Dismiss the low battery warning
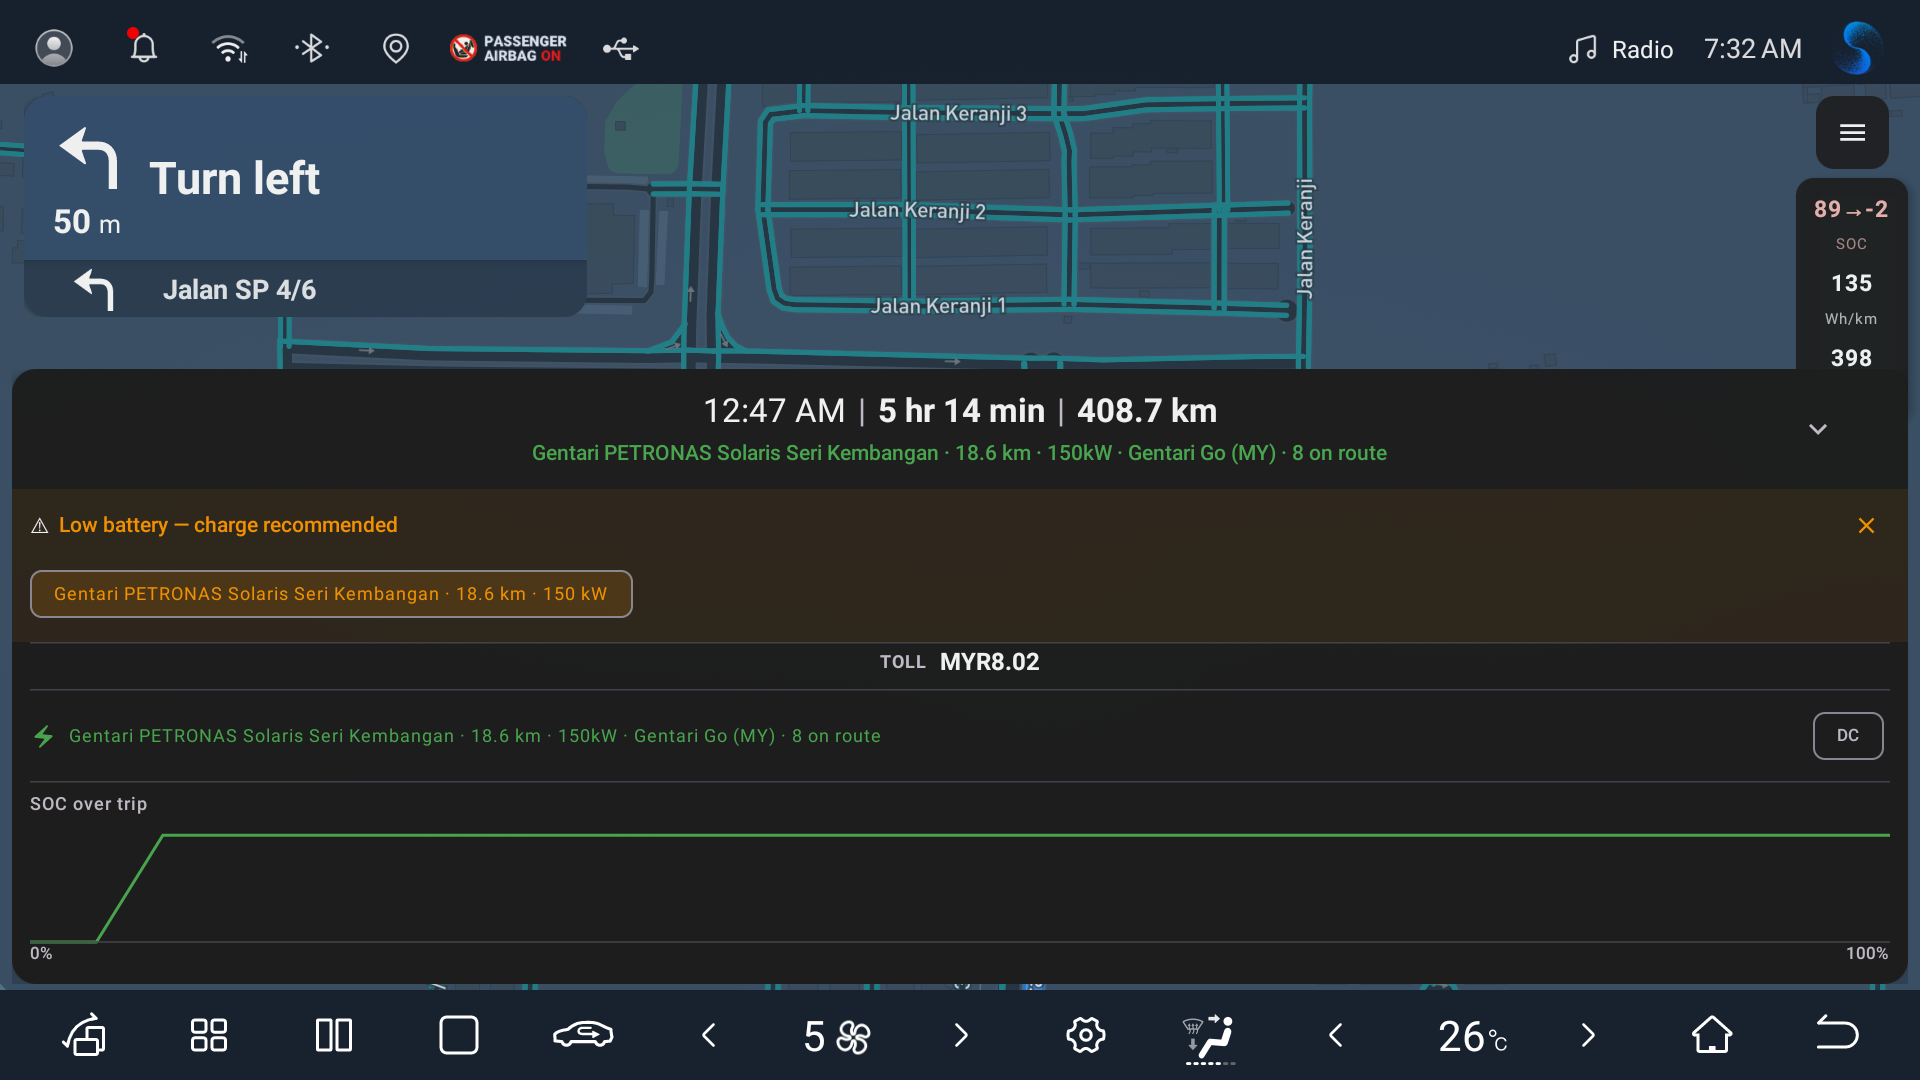This screenshot has width=1920, height=1080. (1866, 525)
